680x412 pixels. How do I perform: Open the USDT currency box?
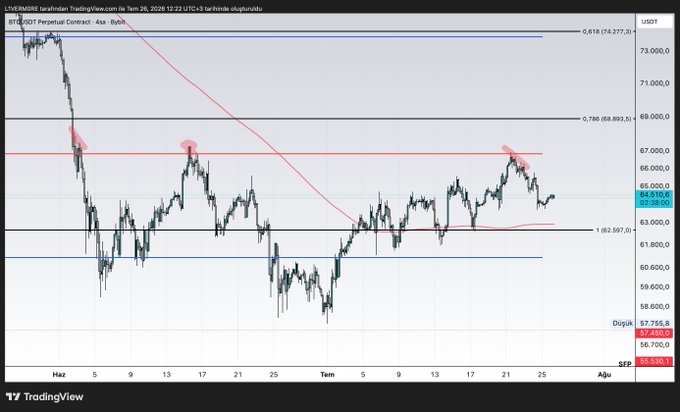click(x=654, y=22)
